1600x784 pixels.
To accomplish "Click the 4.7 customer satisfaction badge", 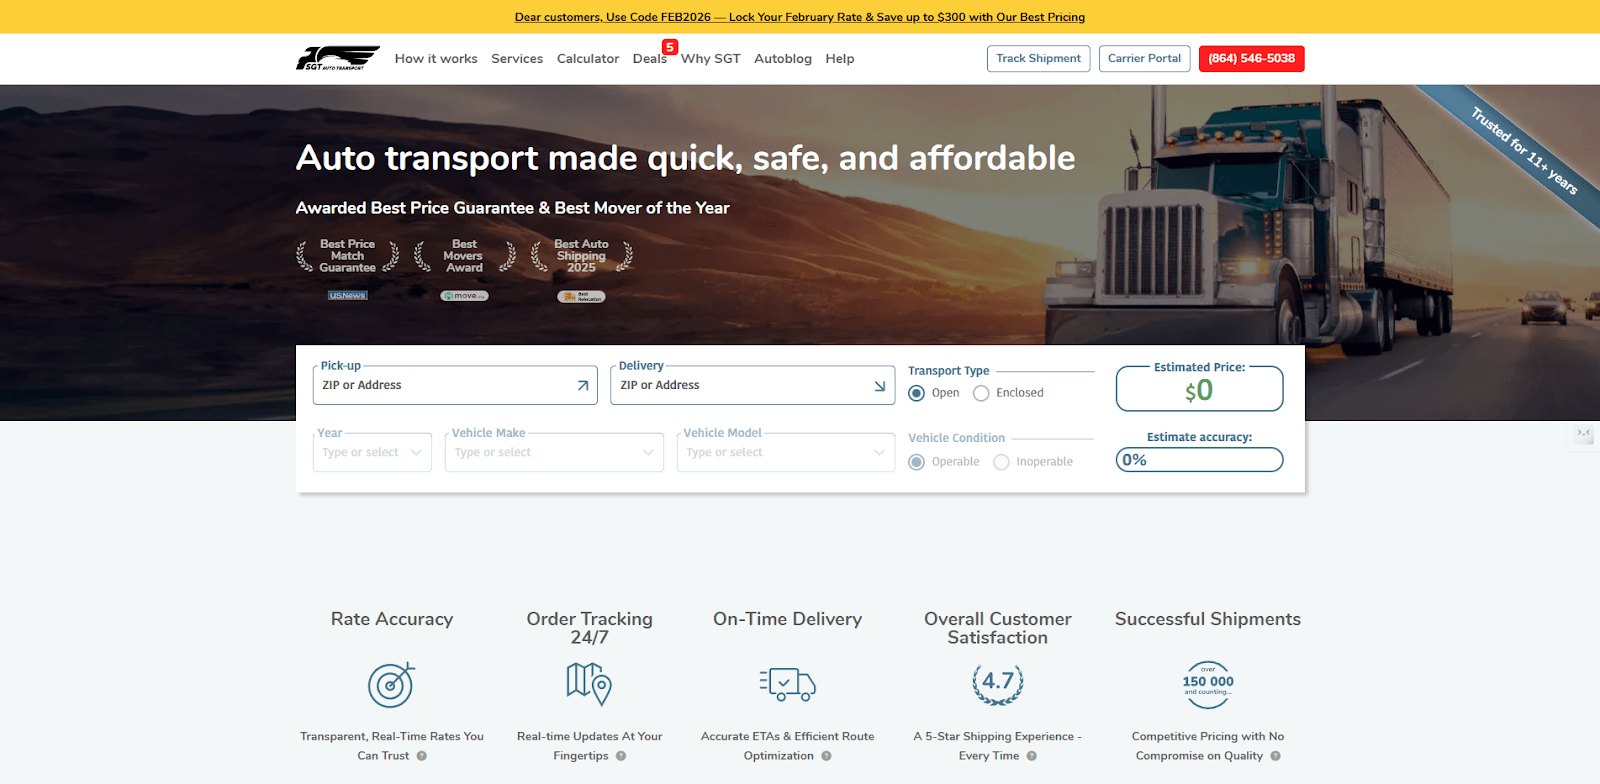I will pos(997,683).
